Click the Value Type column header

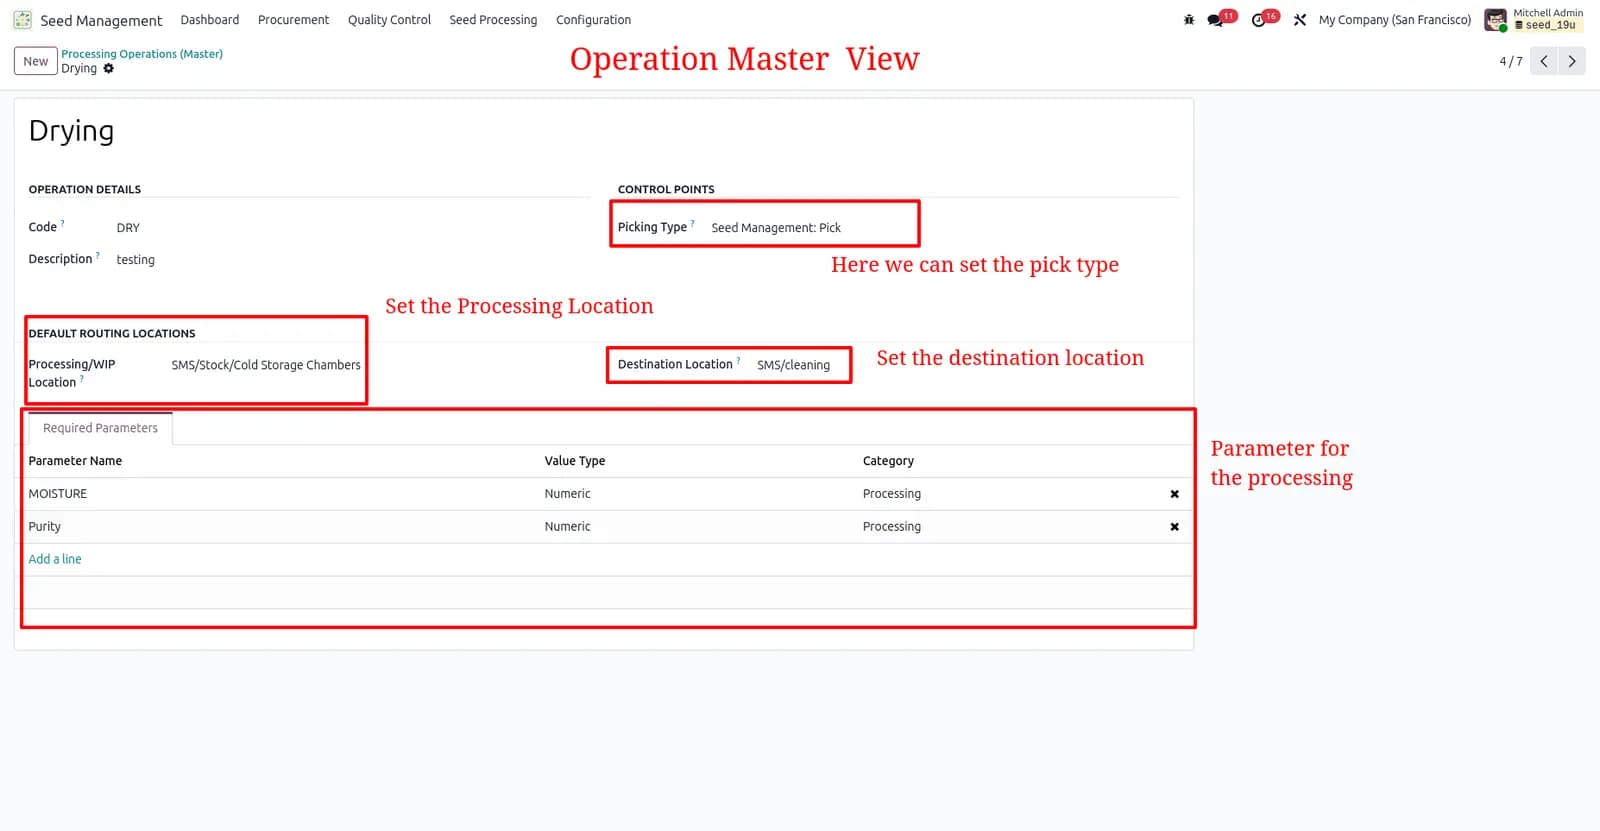pyautogui.click(x=575, y=461)
